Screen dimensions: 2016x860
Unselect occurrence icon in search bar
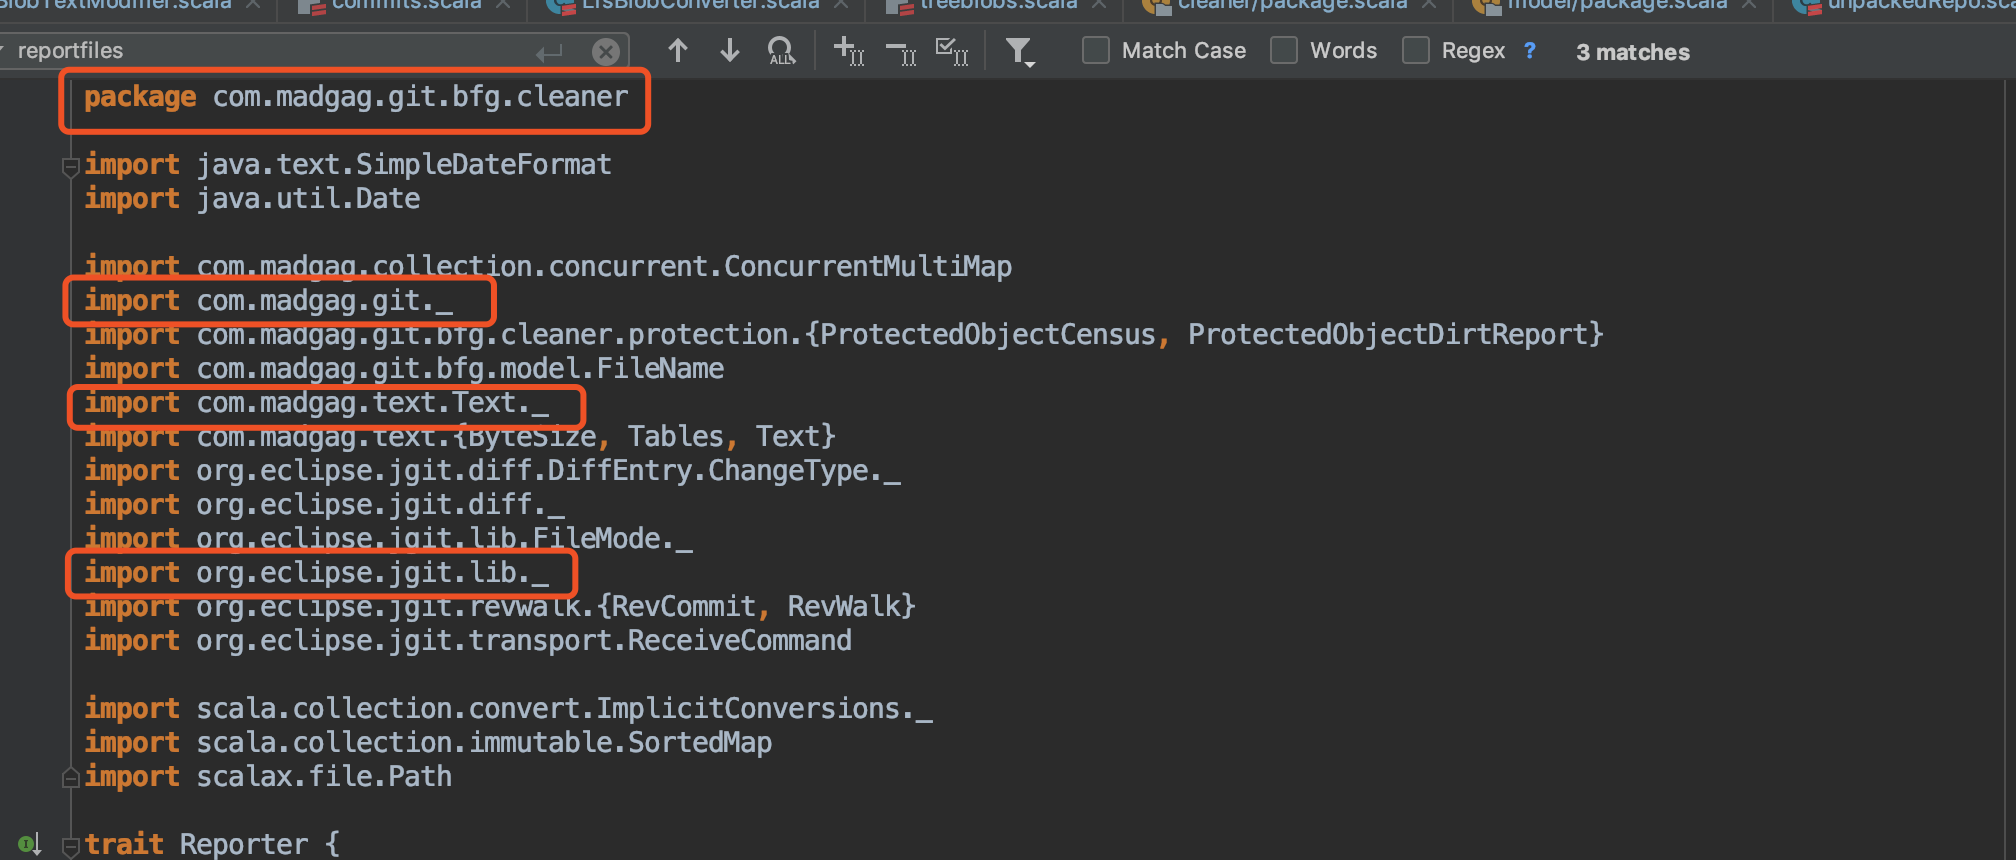click(901, 52)
